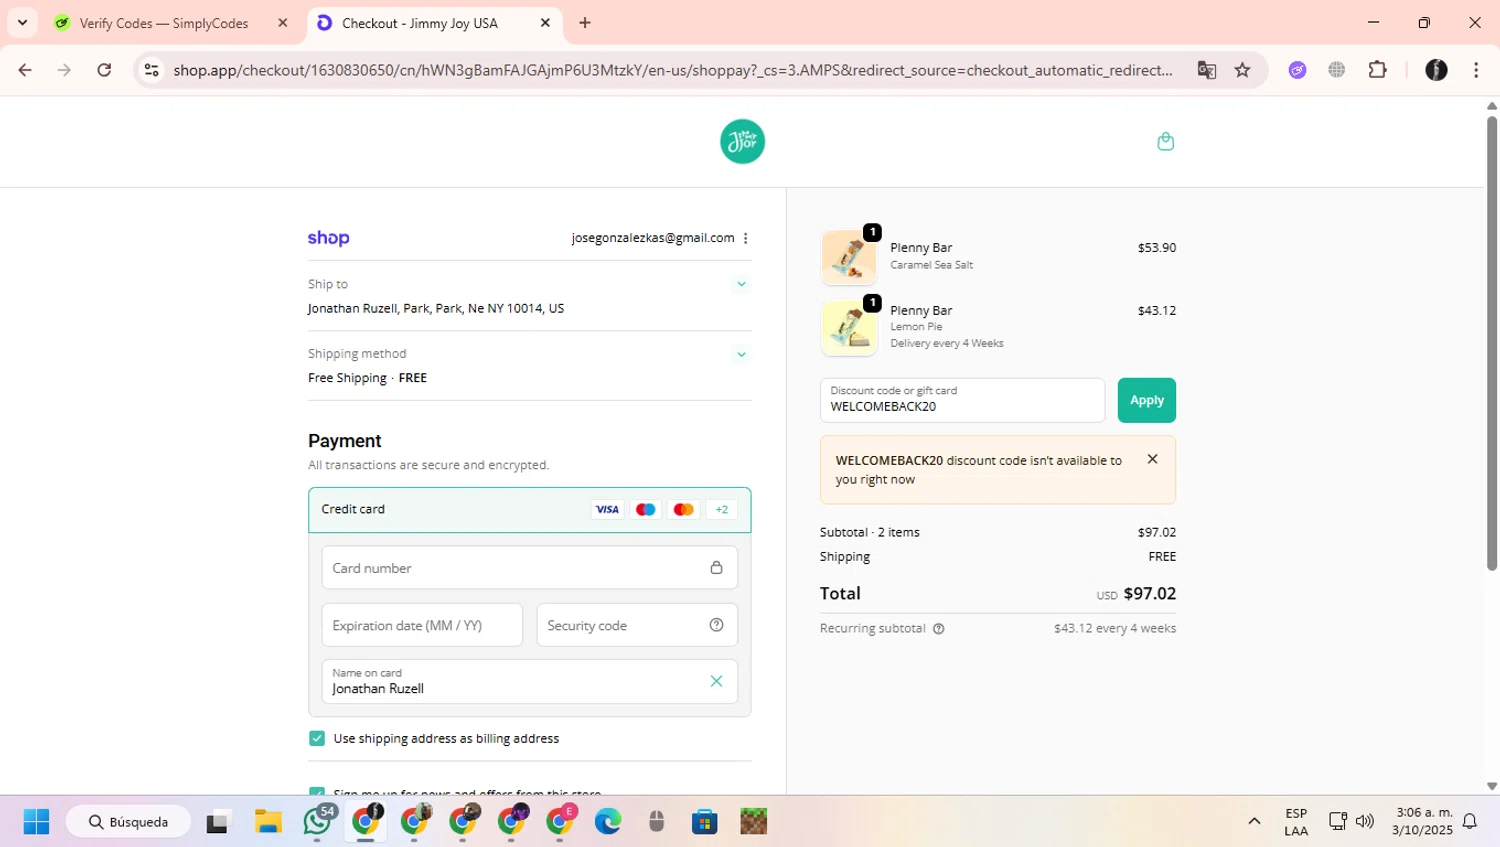Screen dimensions: 1500x847
Task: Select the Credit card payment option
Action: tap(529, 509)
